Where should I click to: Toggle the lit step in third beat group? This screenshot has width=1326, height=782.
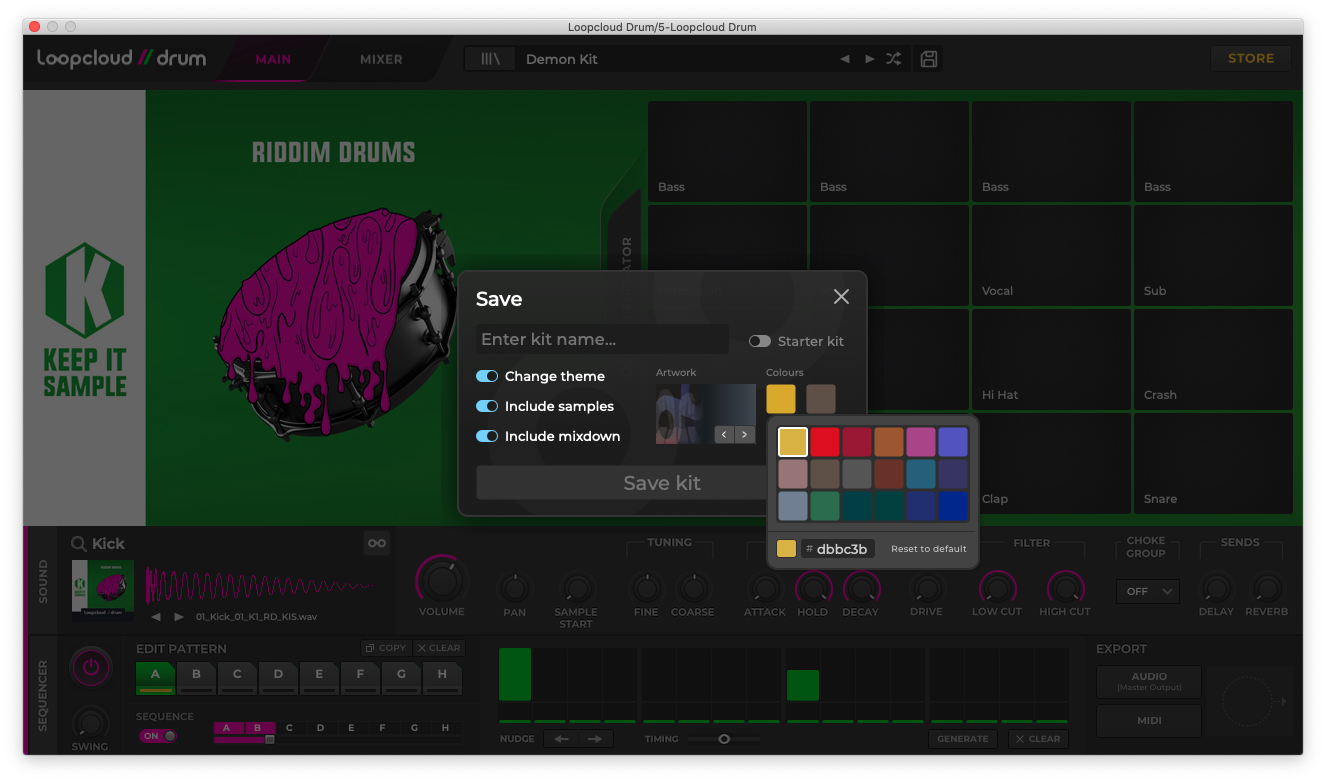tap(803, 685)
